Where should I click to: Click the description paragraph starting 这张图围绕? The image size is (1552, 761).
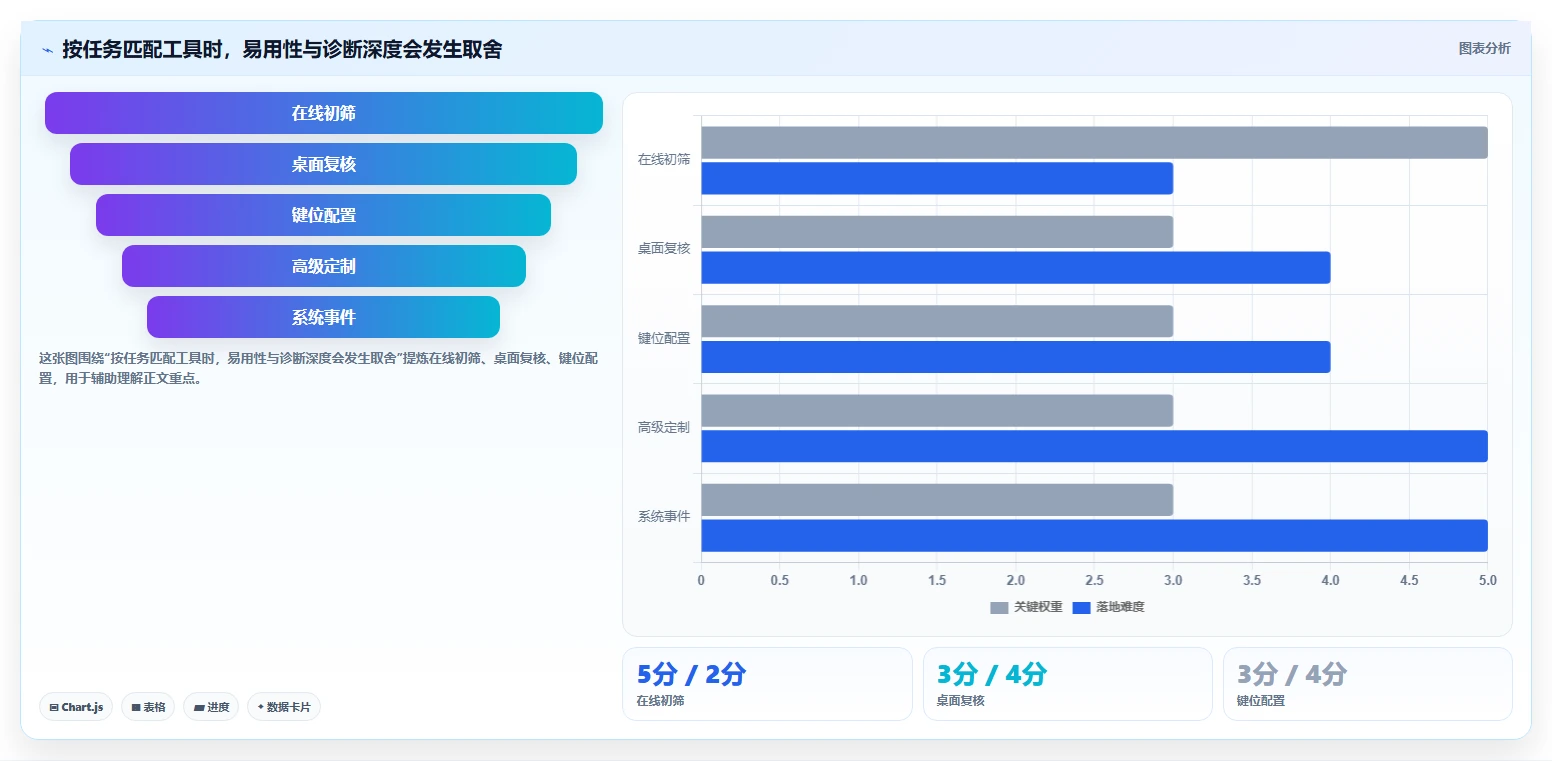(319, 368)
